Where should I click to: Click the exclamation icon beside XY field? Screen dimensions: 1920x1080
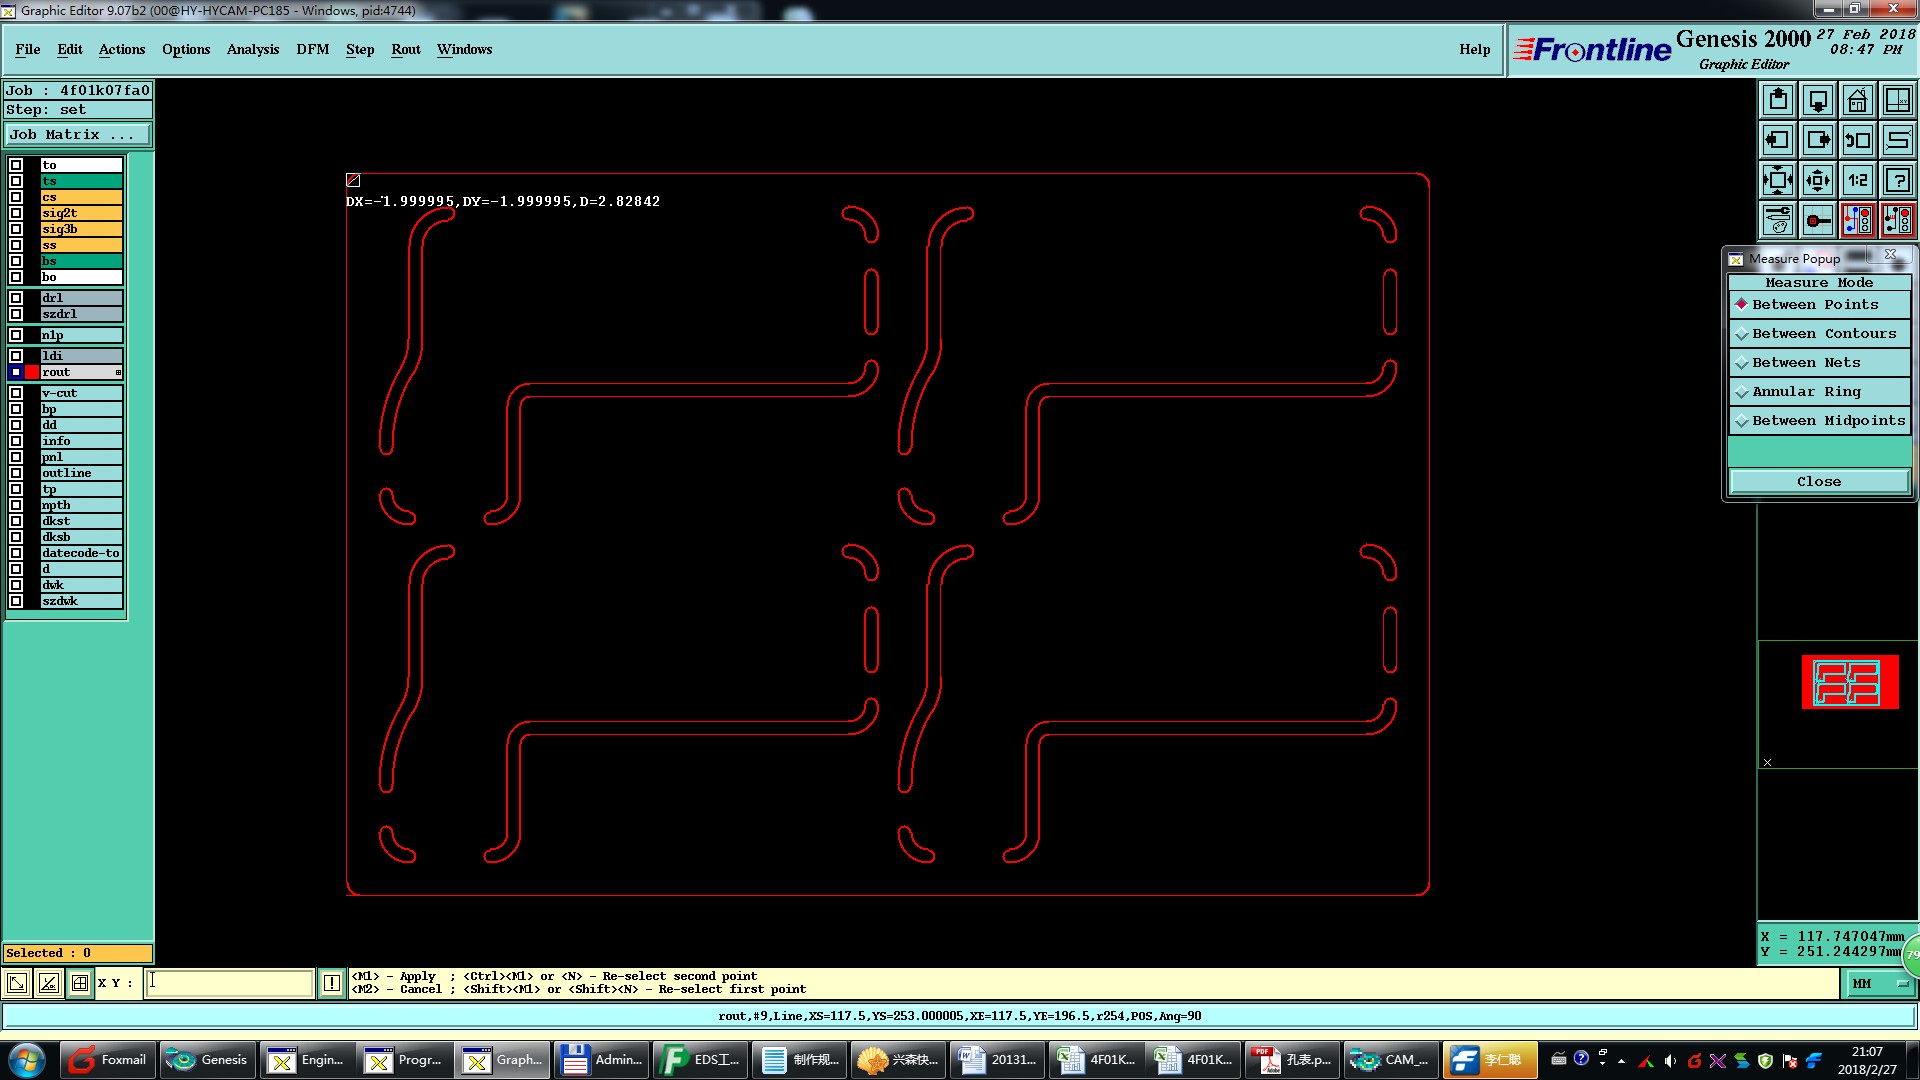tap(332, 983)
